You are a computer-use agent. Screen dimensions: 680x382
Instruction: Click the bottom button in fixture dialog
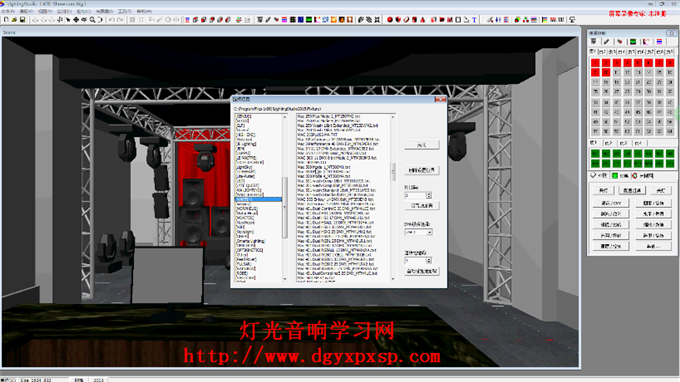point(422,271)
